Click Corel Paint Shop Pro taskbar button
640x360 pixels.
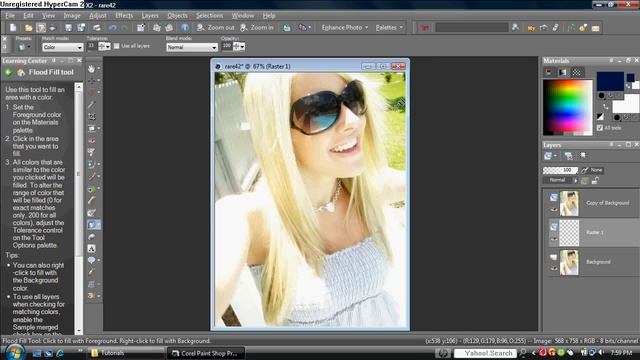pos(206,353)
